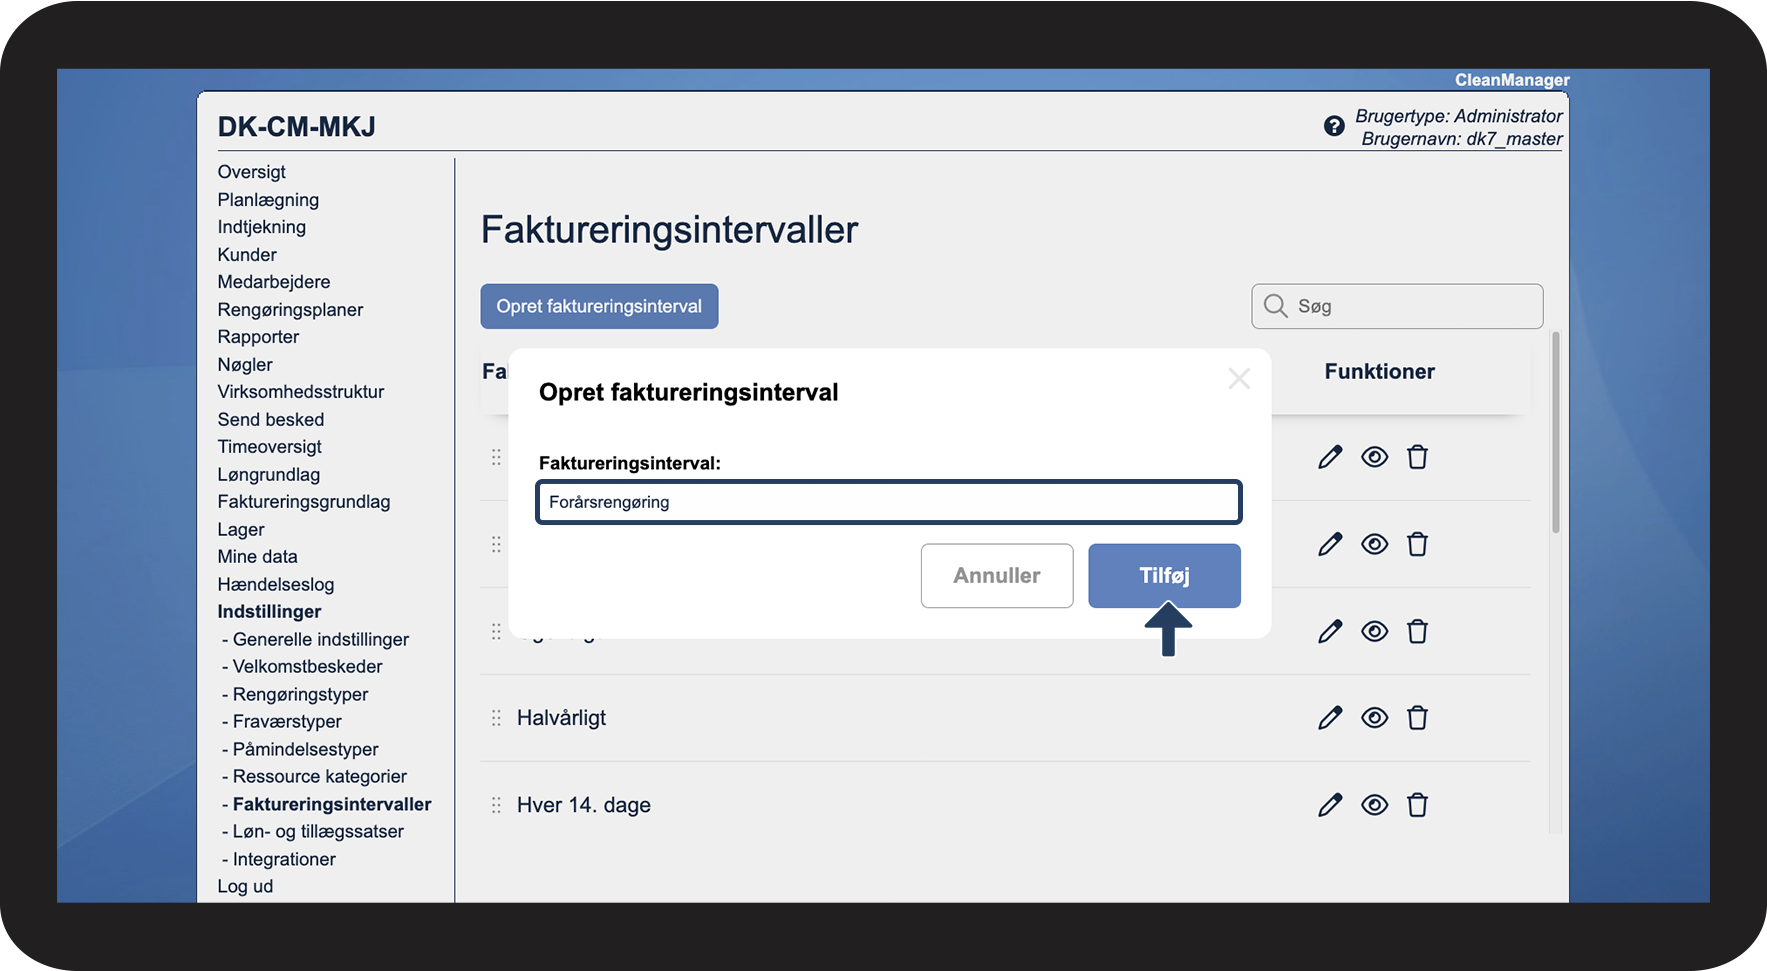This screenshot has height=971, width=1767.
Task: Select Påmindelsestyper in settings
Action: pos(306,750)
